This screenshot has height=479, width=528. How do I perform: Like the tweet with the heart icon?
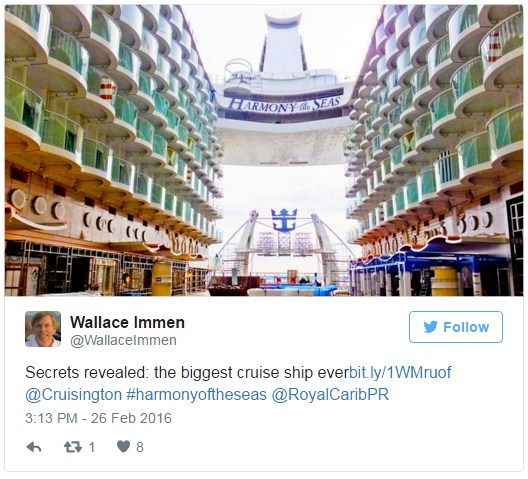[x=123, y=447]
